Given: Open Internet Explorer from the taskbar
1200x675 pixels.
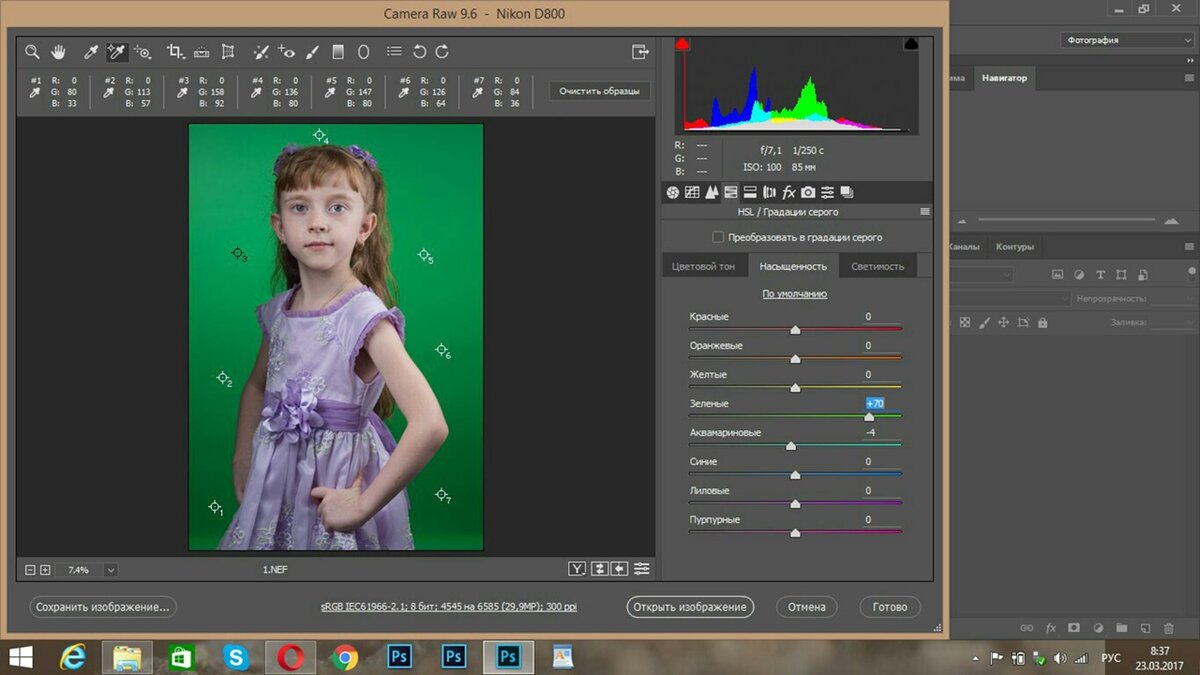Looking at the screenshot, I should point(72,657).
